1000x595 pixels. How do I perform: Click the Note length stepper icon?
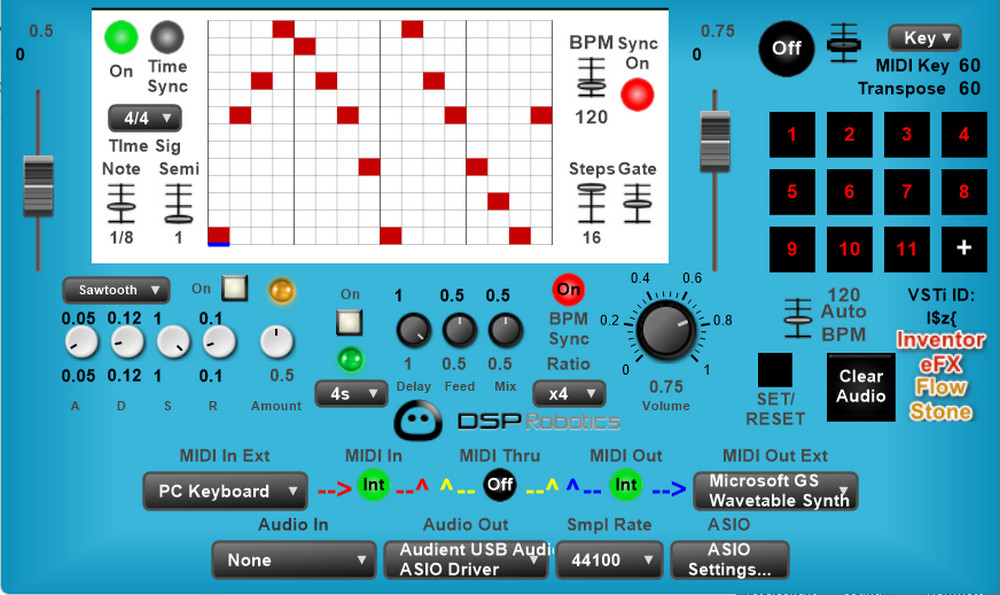(121, 203)
